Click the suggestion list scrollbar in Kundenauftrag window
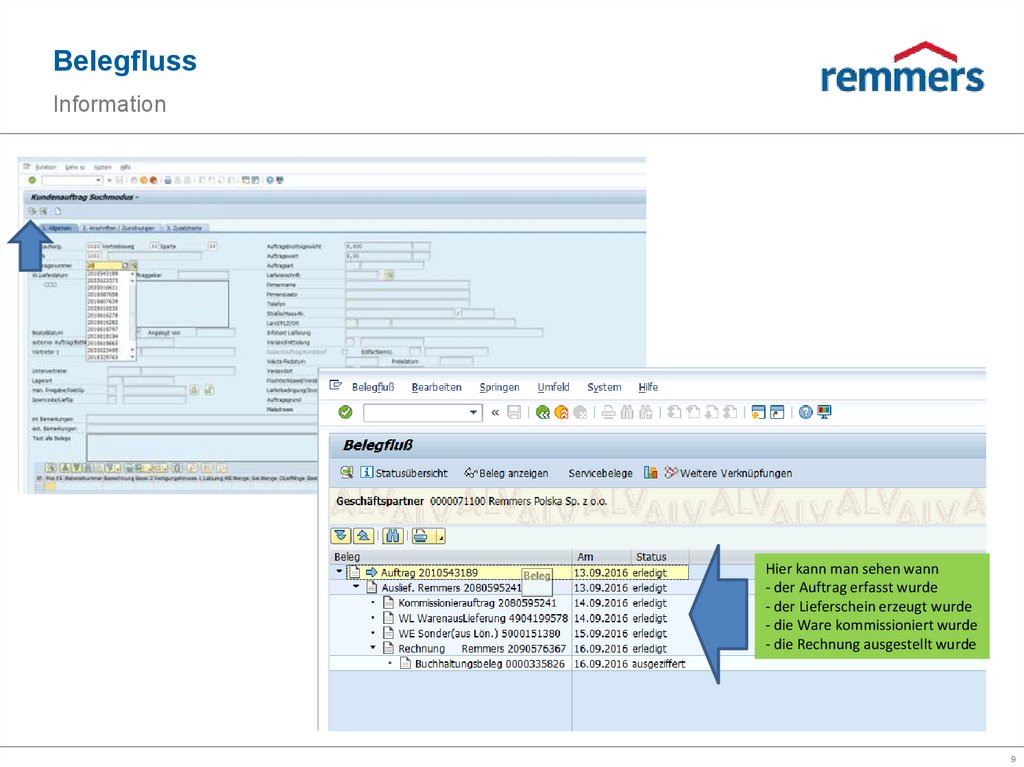 133,314
